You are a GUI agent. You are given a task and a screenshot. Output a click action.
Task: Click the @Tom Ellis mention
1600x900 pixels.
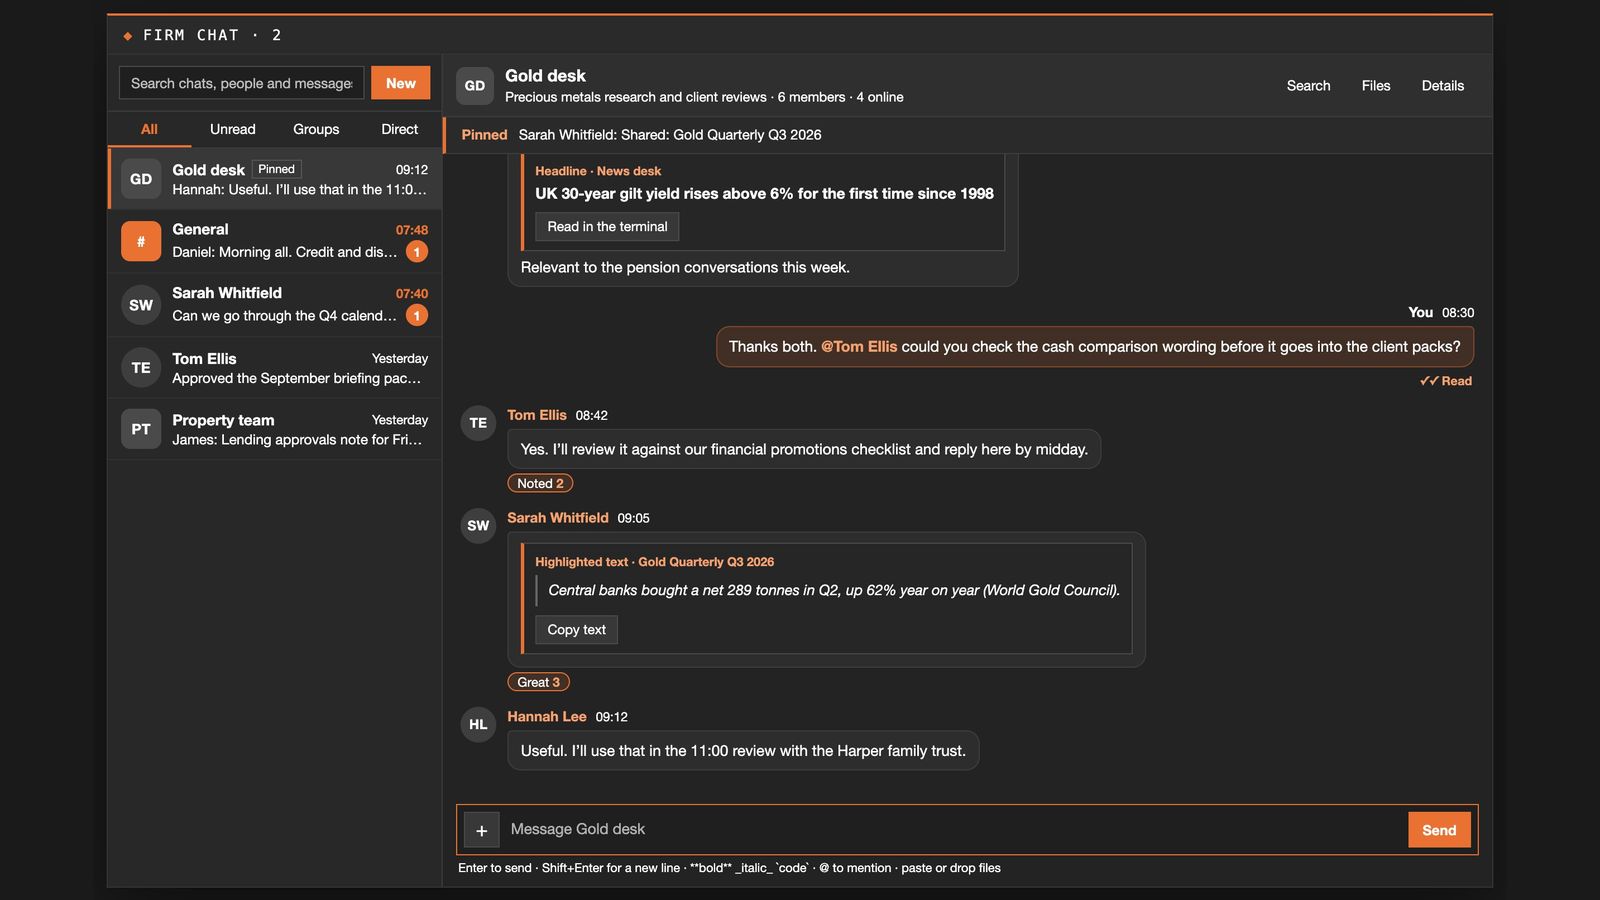(859, 347)
